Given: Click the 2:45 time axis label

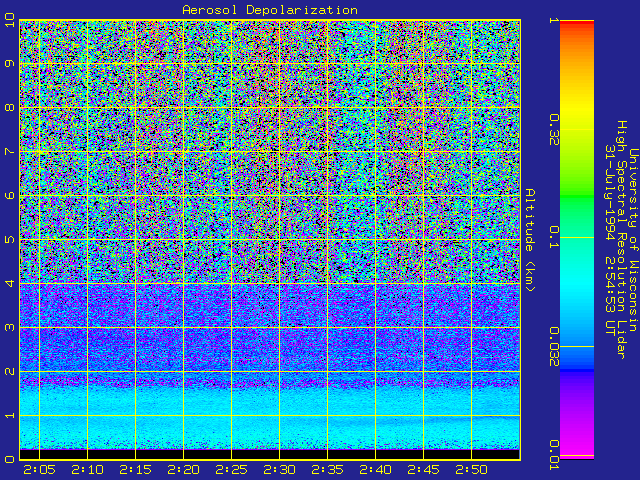Looking at the screenshot, I should tap(424, 470).
